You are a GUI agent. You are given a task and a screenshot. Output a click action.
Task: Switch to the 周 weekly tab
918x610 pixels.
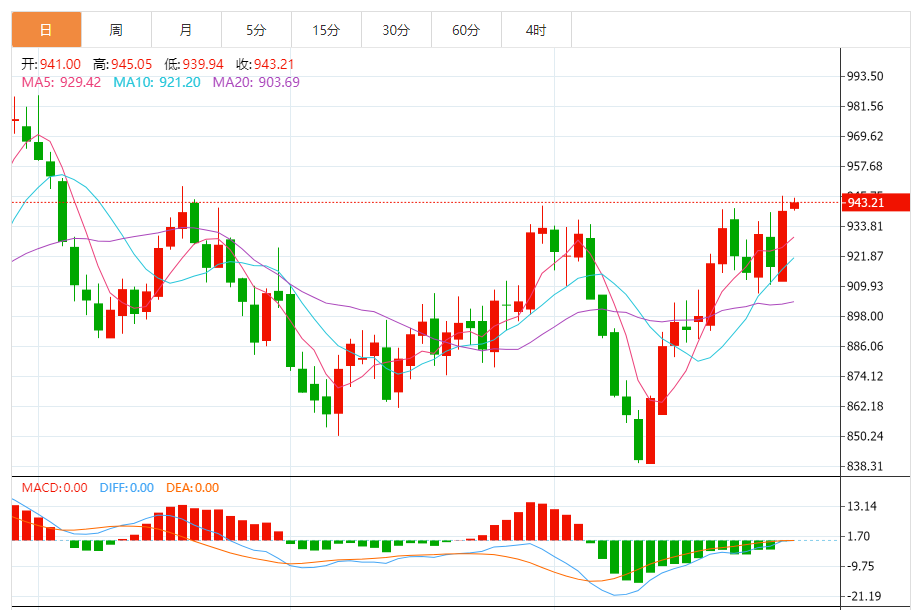(116, 30)
